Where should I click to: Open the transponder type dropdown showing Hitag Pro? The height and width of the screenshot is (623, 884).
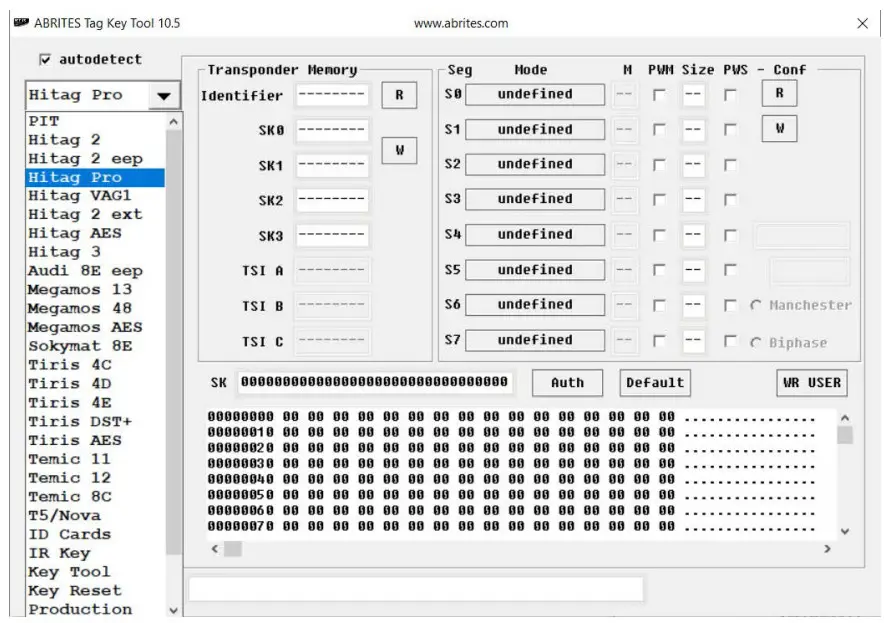pyautogui.click(x=162, y=95)
